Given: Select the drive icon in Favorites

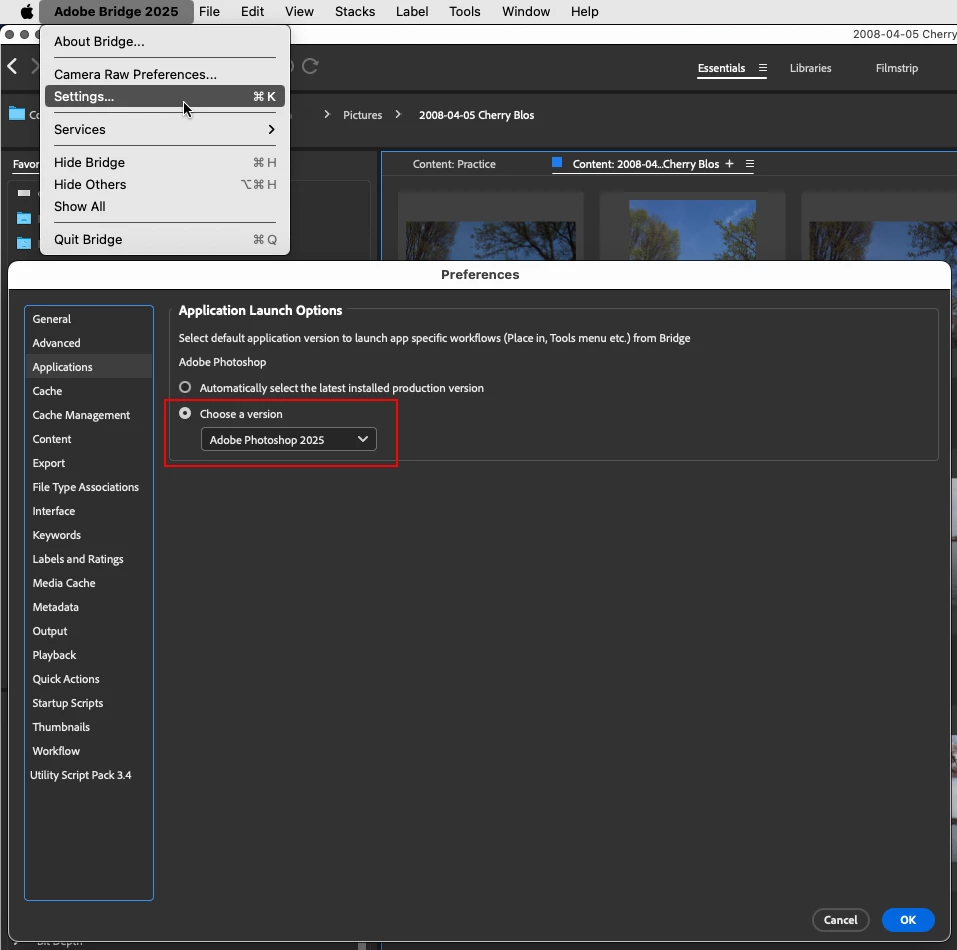Looking at the screenshot, I should (x=24, y=193).
